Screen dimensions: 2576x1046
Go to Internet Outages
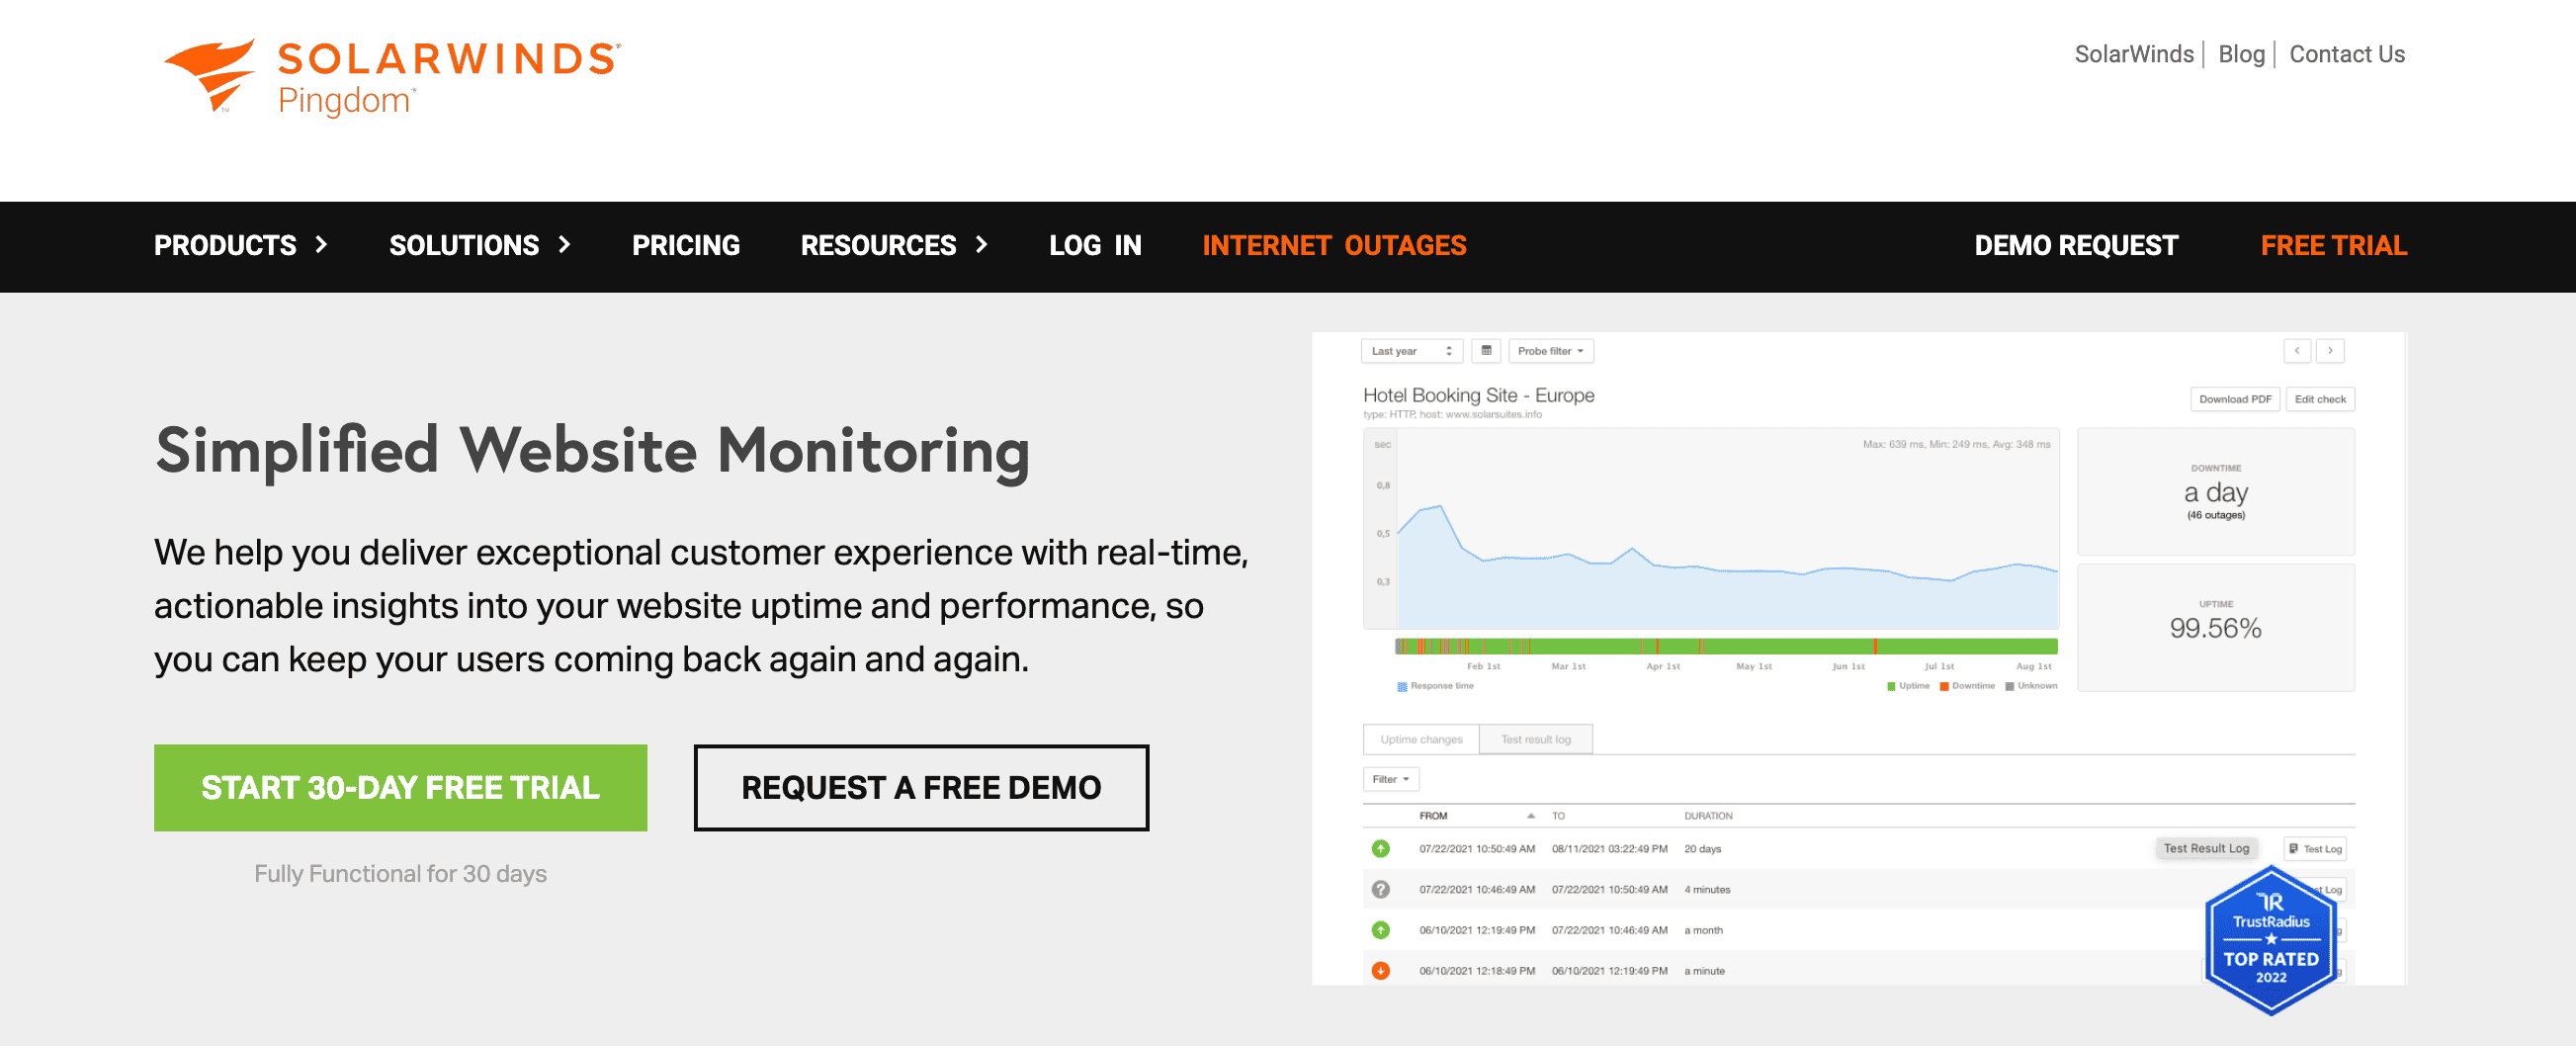[x=1333, y=246]
